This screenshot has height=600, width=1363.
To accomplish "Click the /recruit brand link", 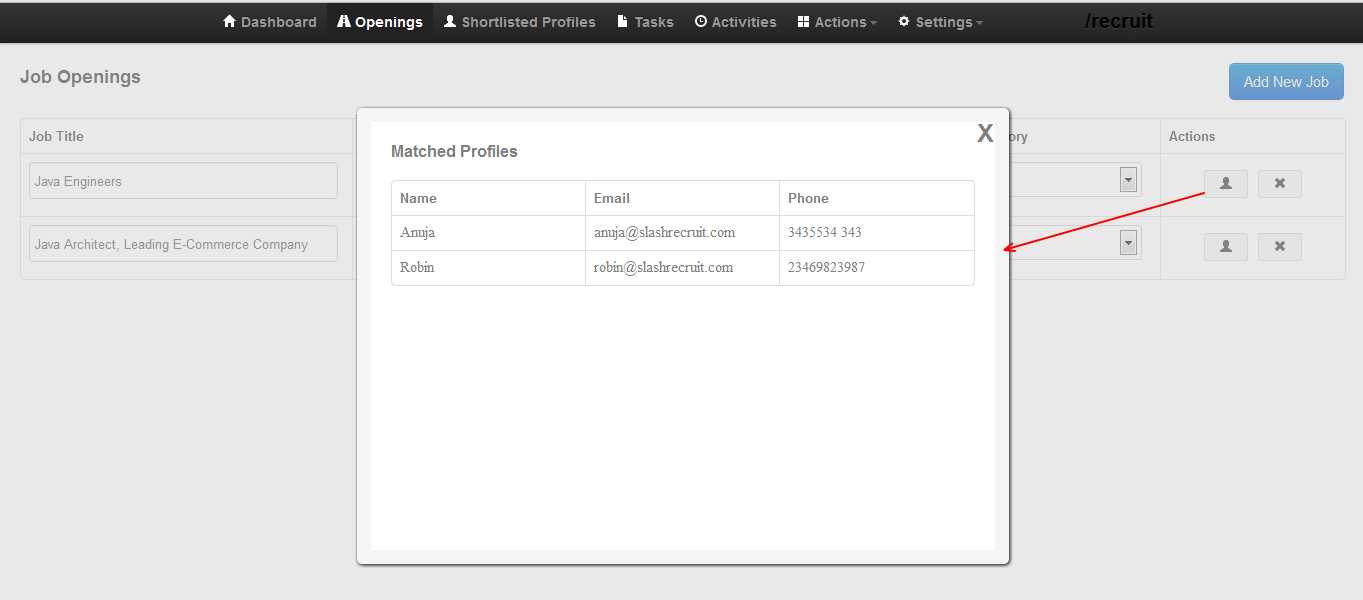I will (x=1118, y=21).
